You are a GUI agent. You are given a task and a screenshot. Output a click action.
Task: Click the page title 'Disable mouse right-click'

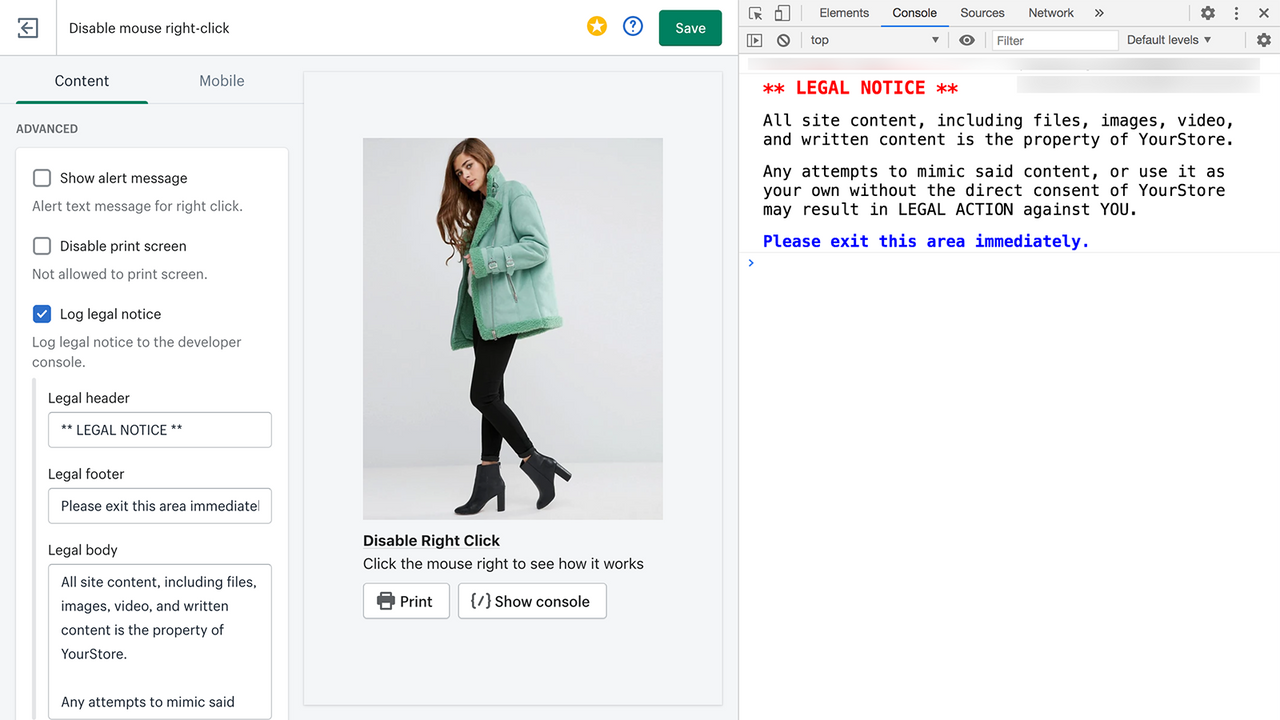[149, 28]
